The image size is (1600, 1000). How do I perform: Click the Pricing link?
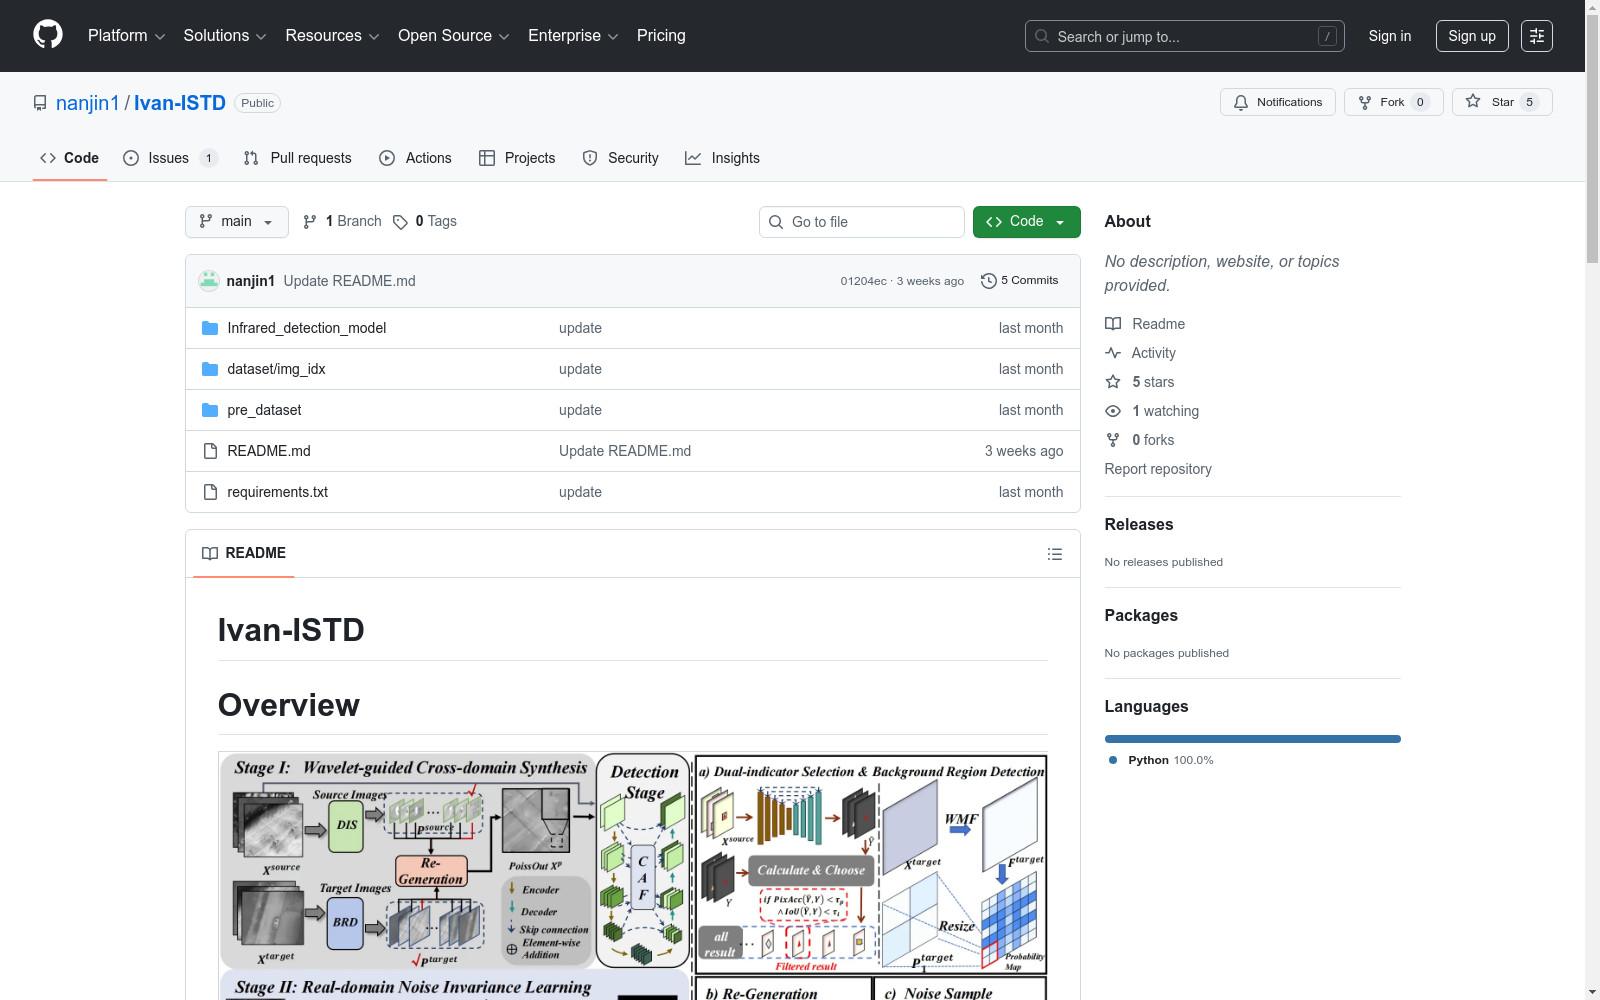661,36
